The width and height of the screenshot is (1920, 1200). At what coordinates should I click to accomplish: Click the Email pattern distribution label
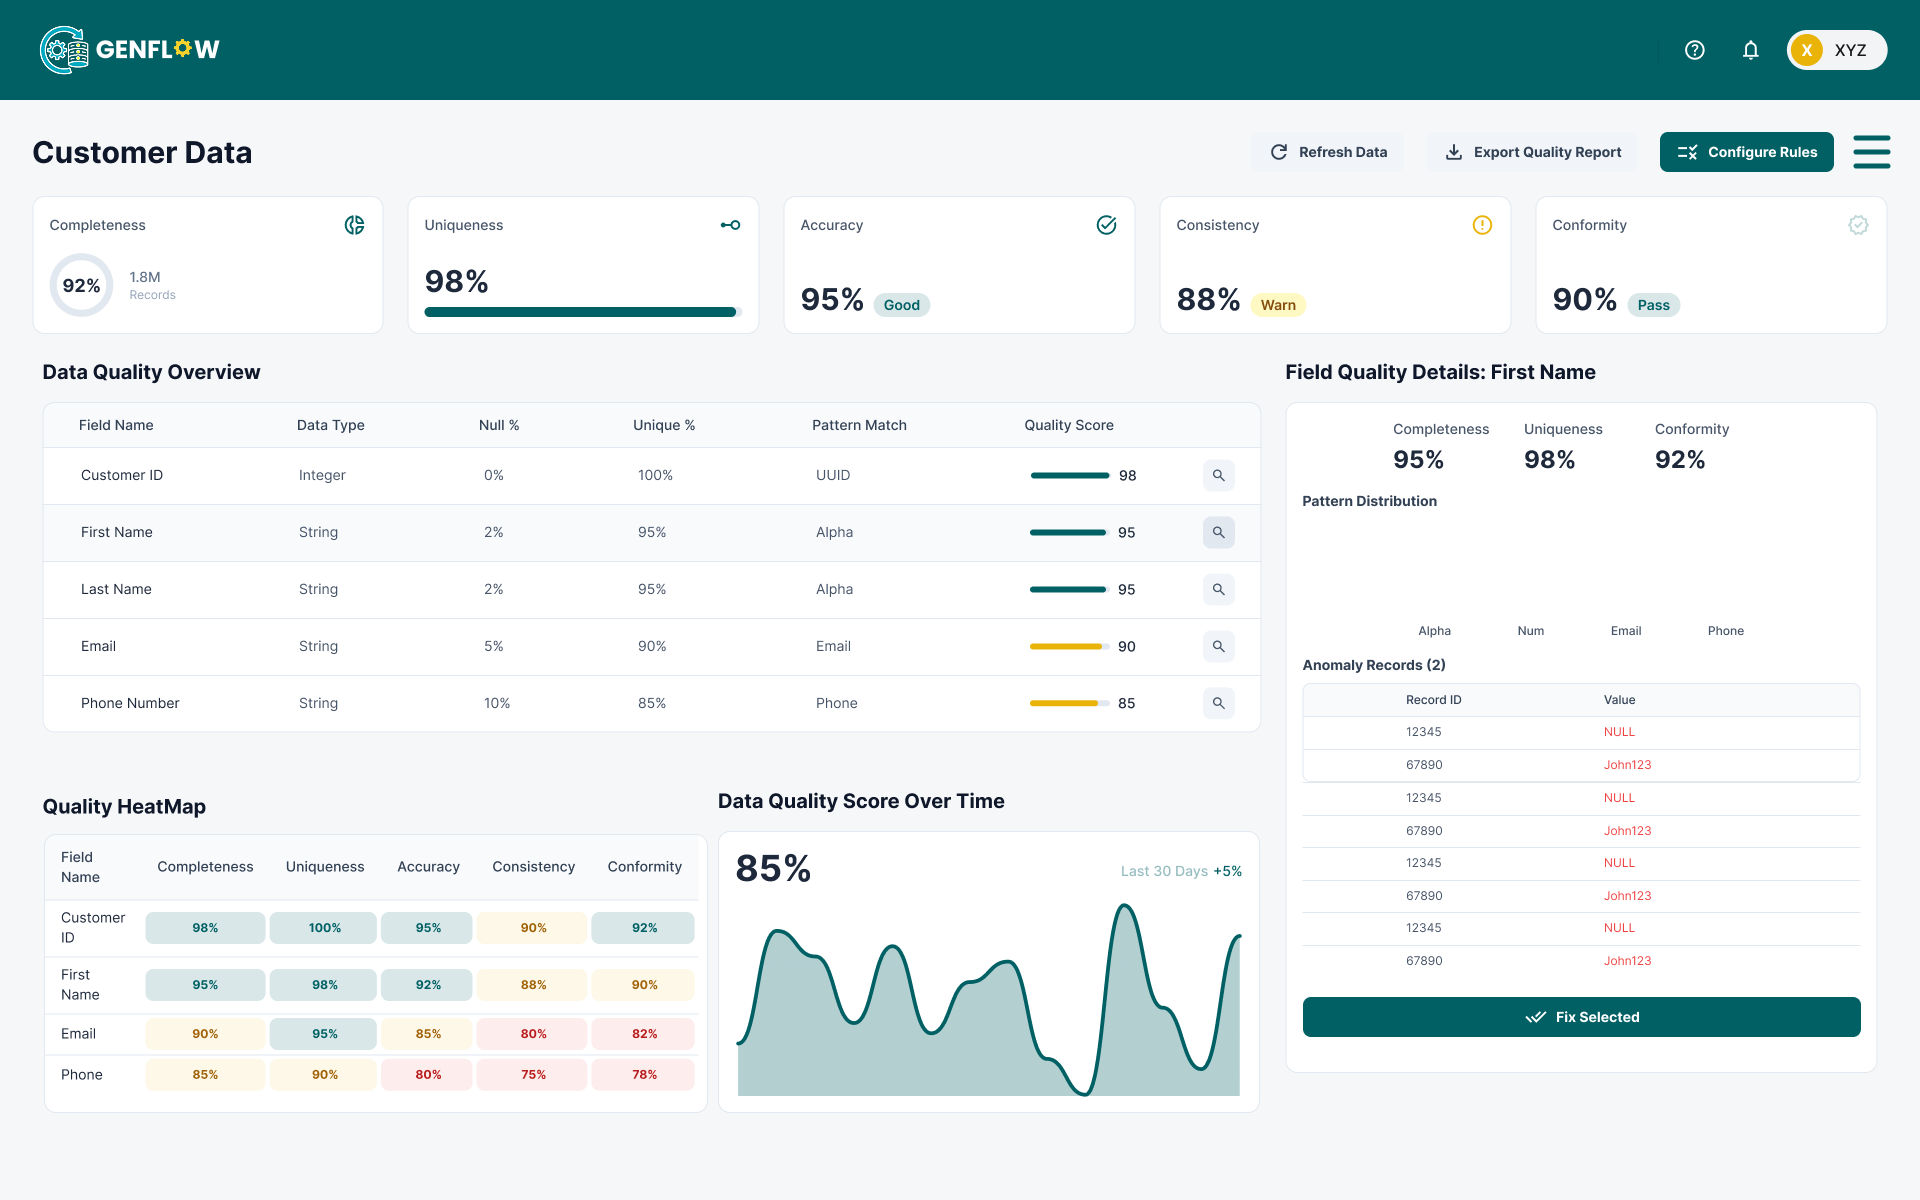(1625, 631)
